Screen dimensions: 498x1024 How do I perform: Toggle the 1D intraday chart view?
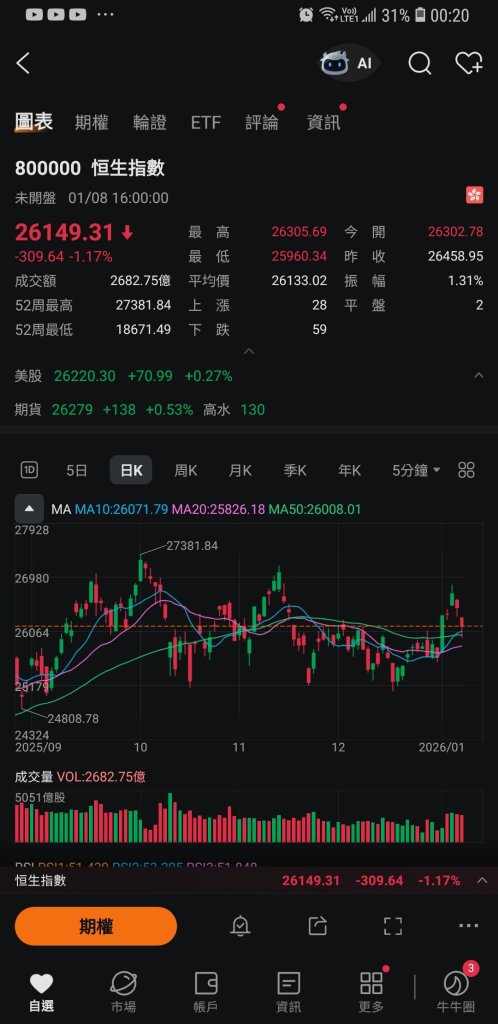tap(29, 470)
